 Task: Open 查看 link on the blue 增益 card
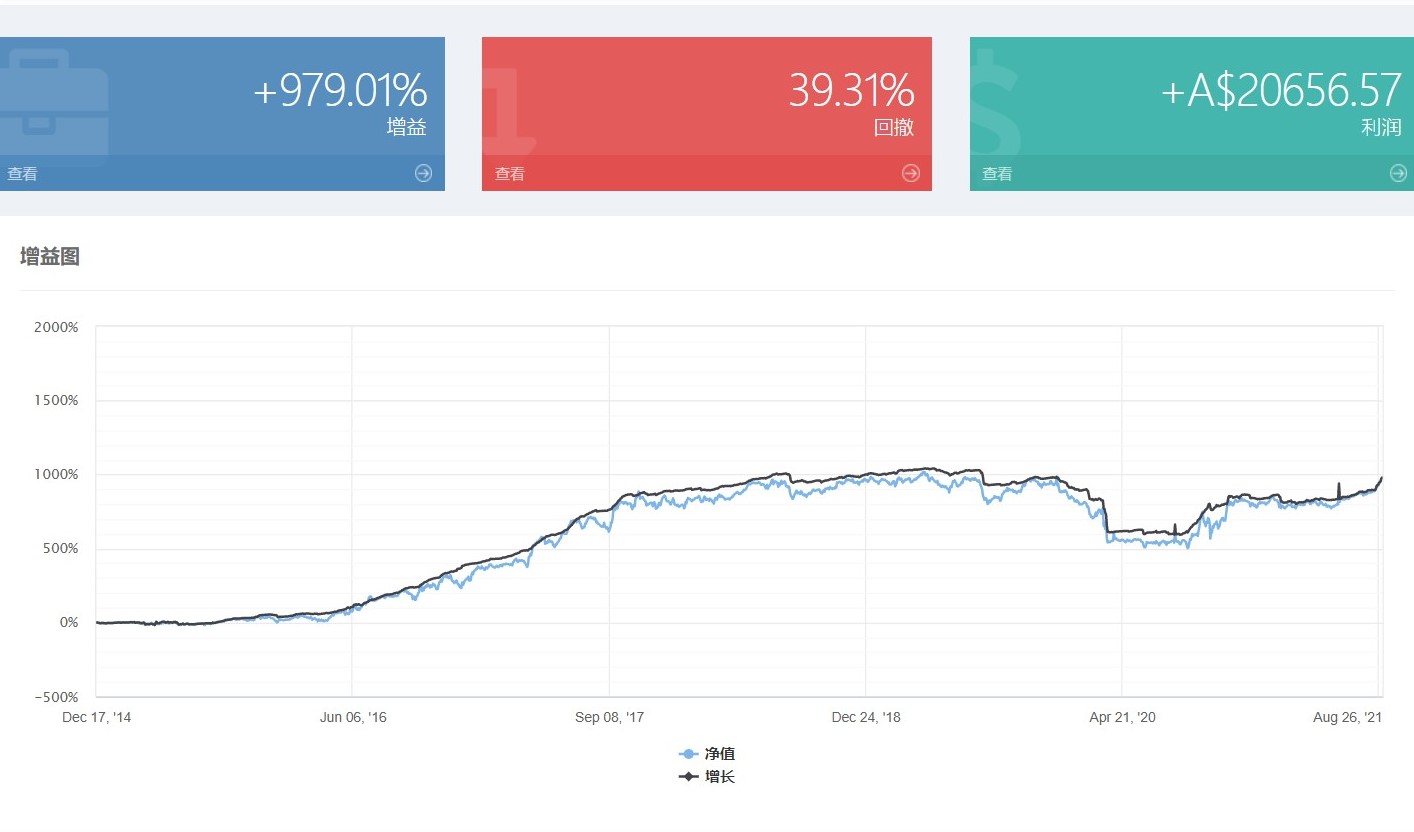(x=22, y=174)
